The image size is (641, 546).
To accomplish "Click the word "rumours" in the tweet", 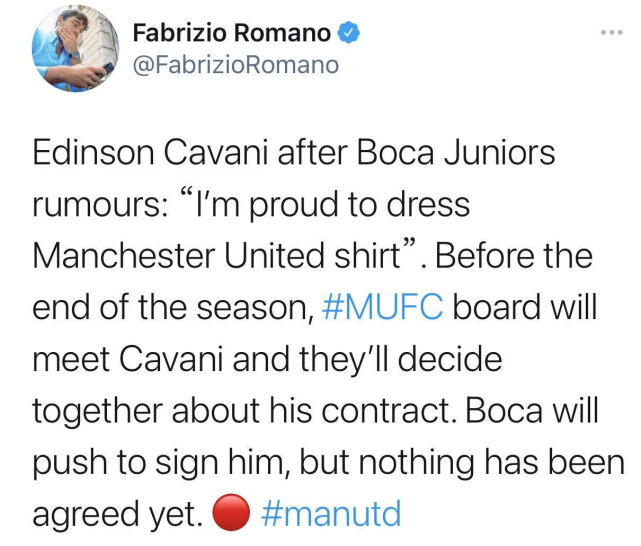I will point(92,205).
